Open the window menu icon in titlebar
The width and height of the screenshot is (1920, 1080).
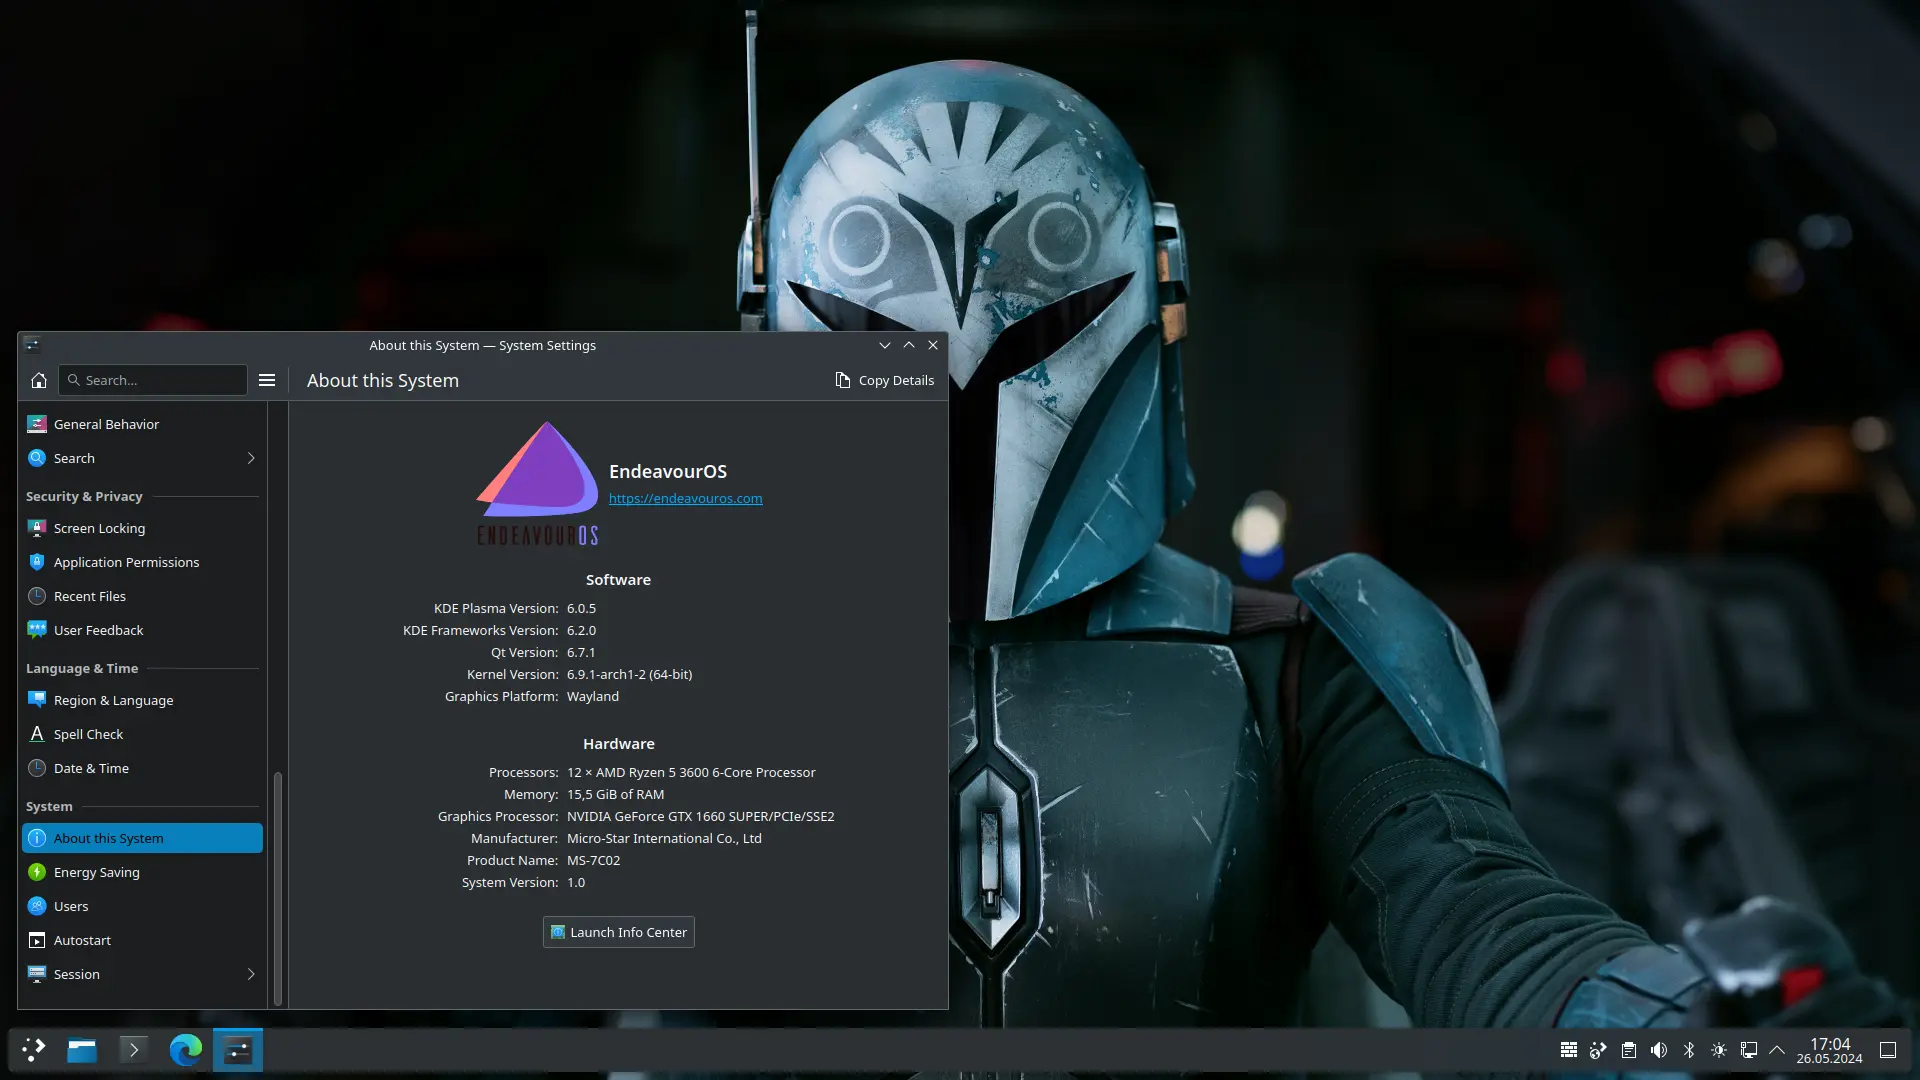(x=32, y=345)
